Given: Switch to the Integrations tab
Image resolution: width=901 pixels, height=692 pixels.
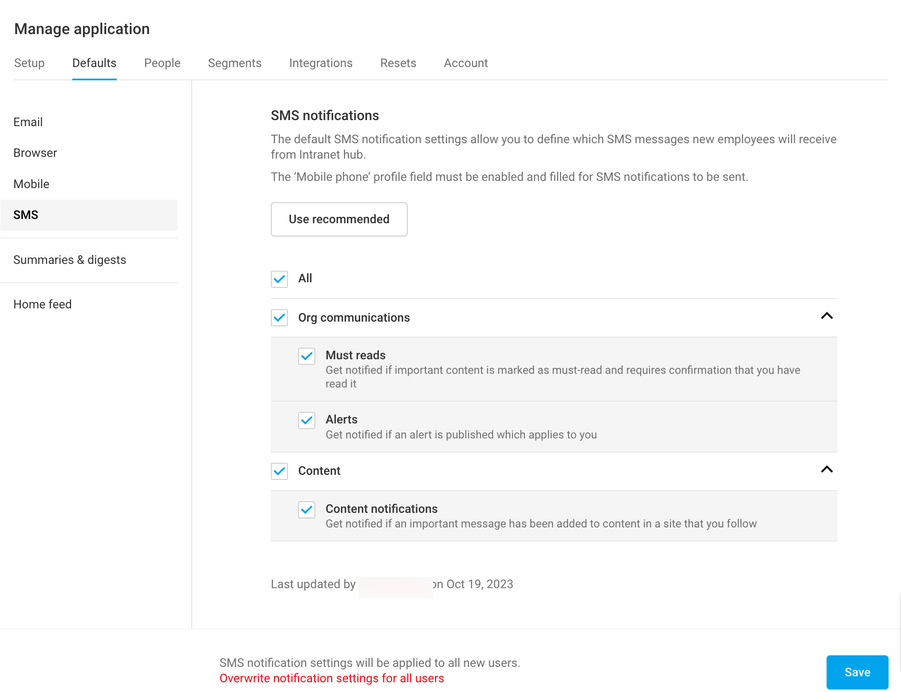Looking at the screenshot, I should 320,63.
